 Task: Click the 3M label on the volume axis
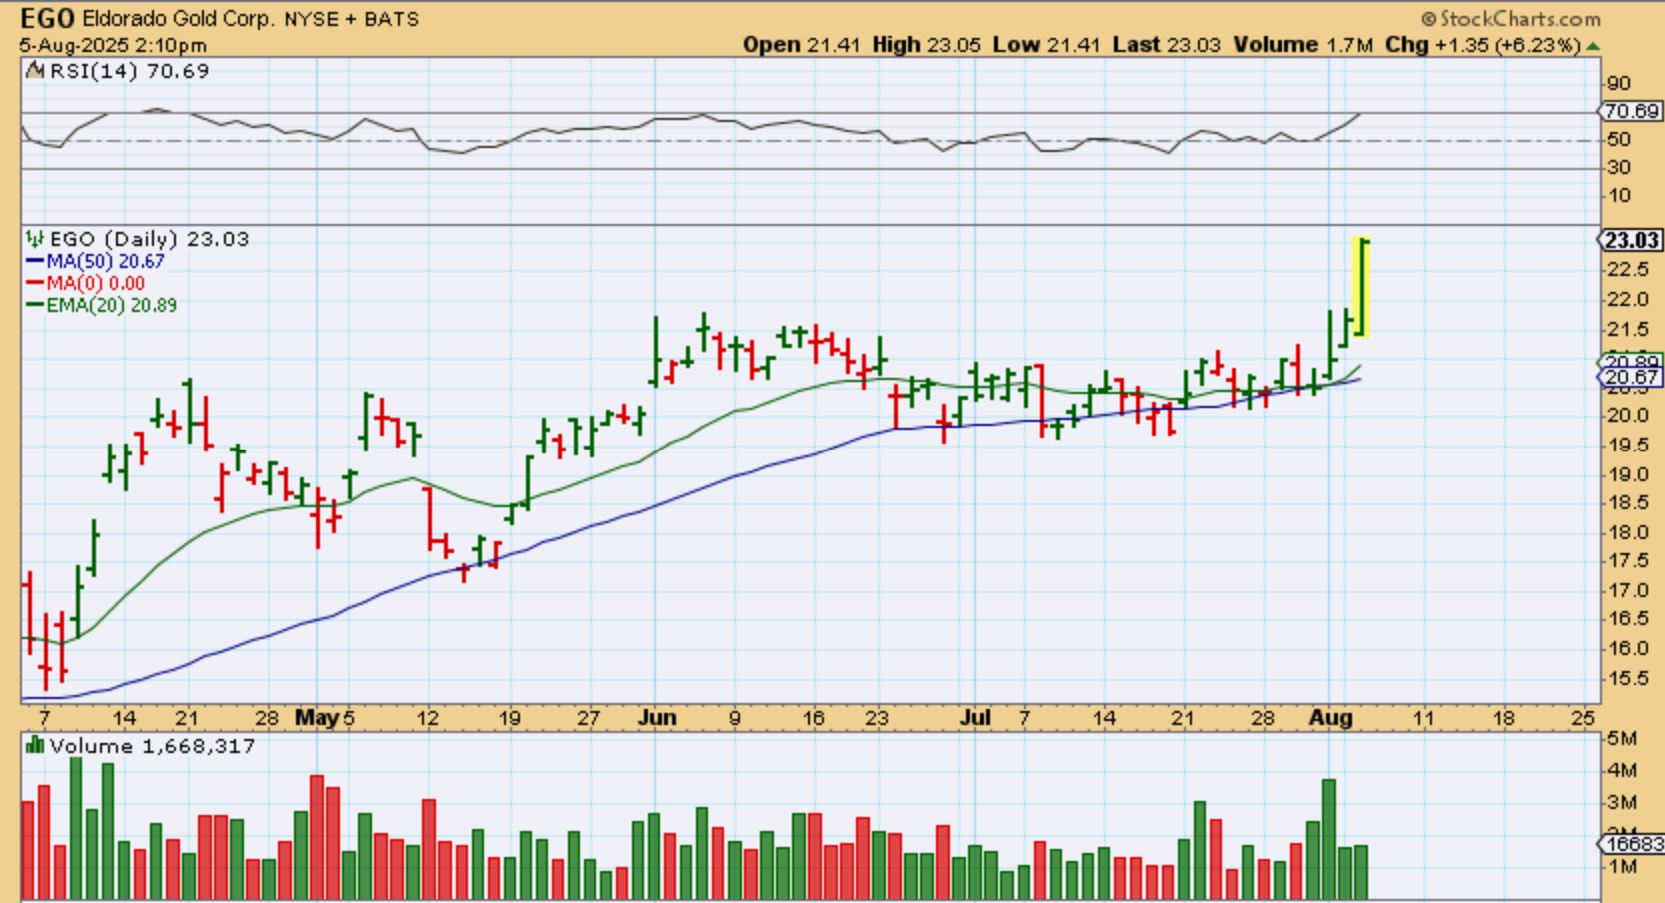pos(1622,803)
